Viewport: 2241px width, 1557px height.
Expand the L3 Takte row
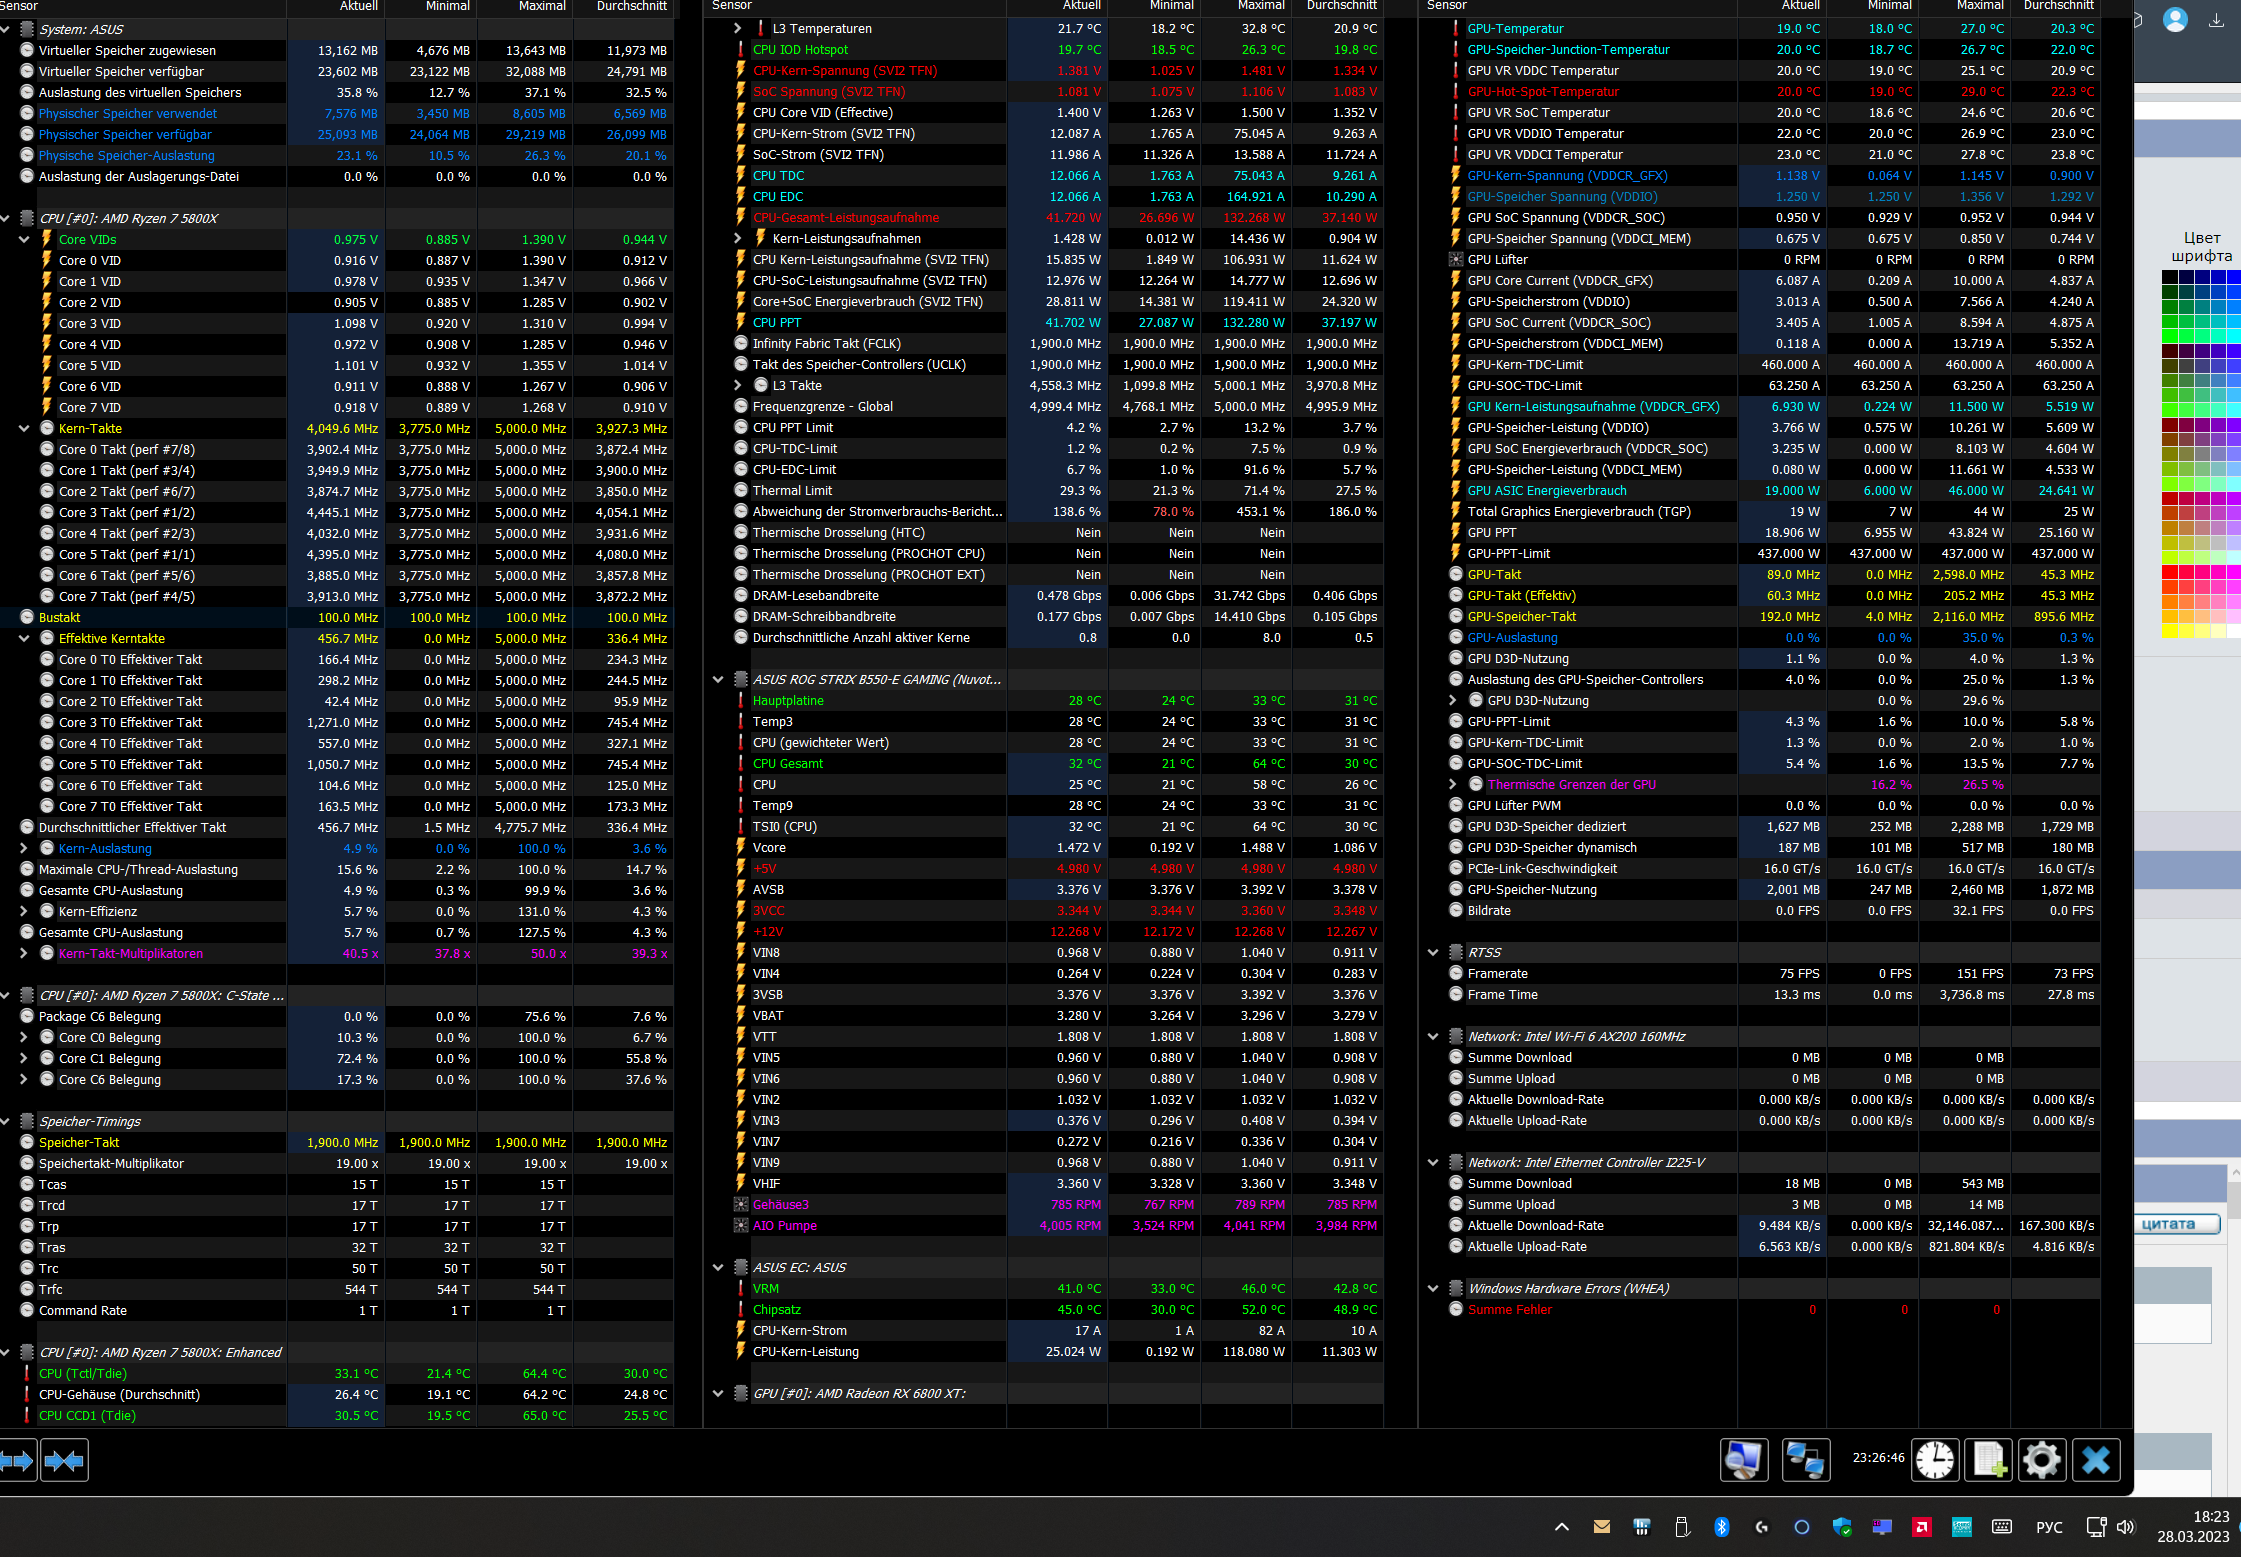pyautogui.click(x=738, y=386)
